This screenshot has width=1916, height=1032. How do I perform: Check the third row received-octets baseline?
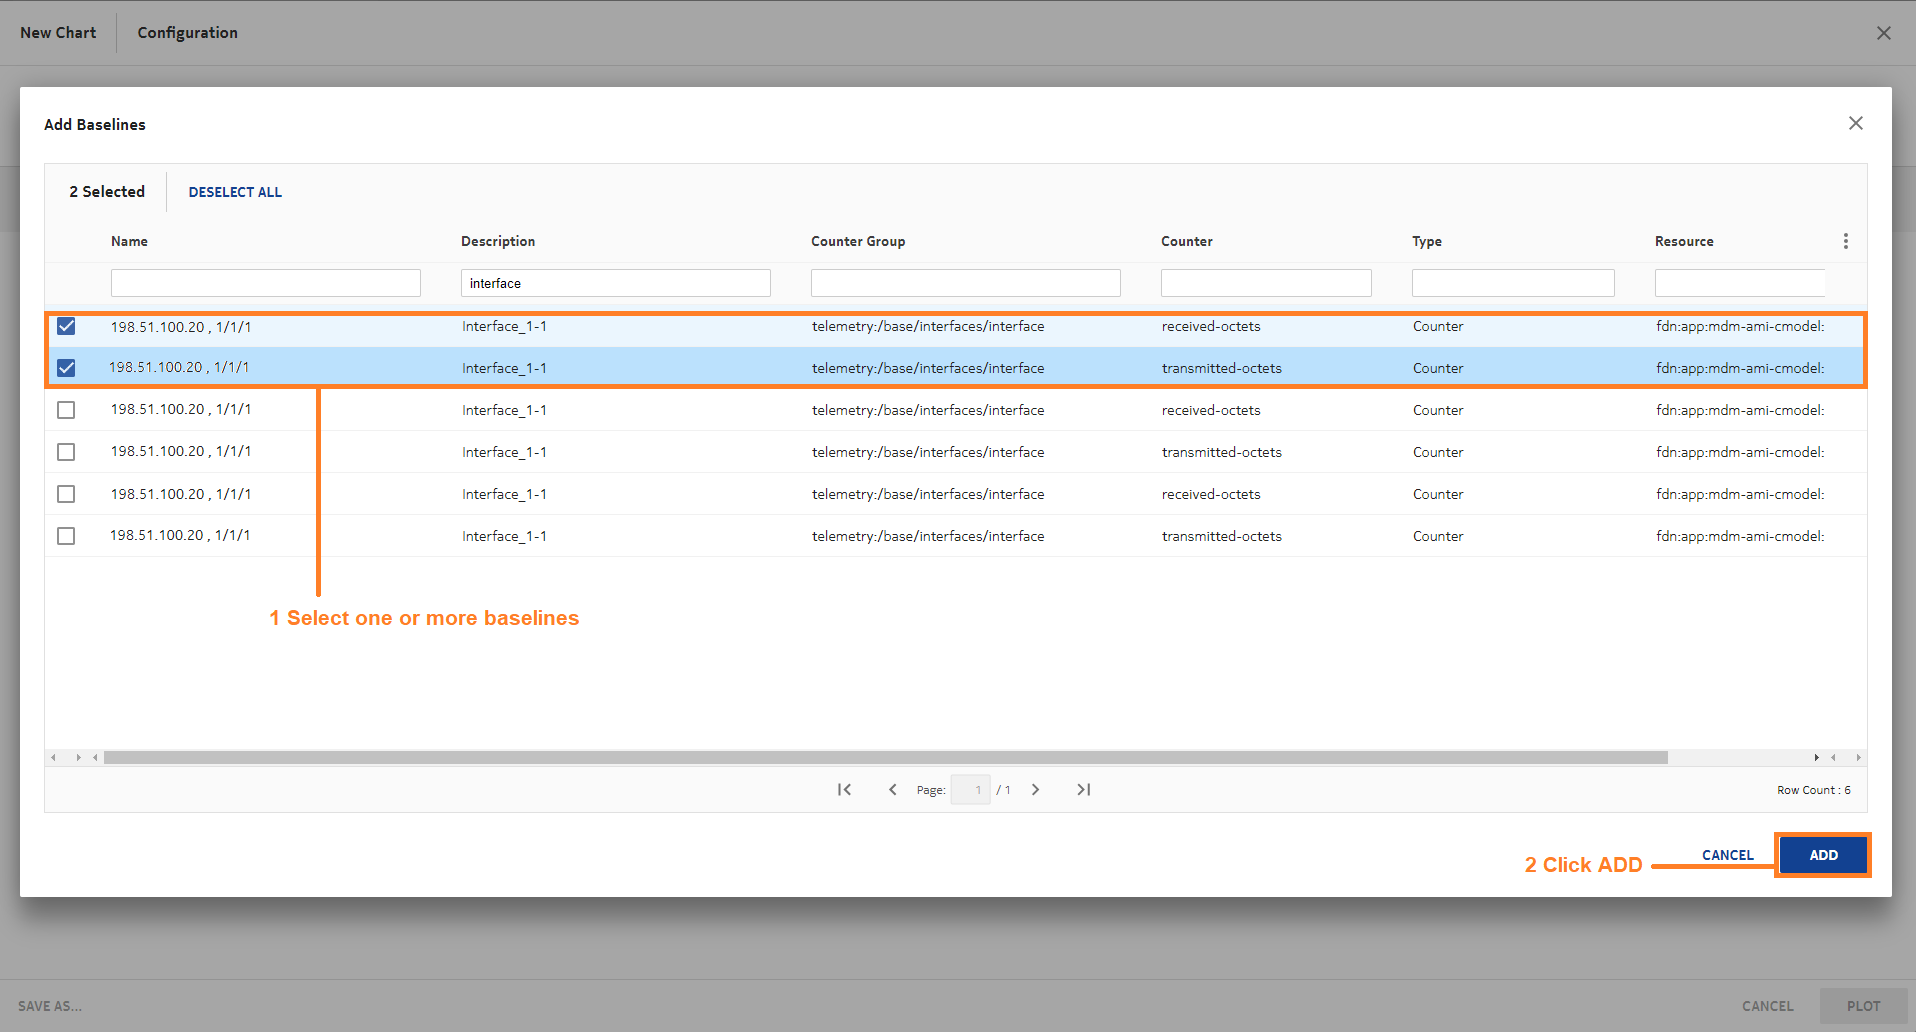pos(66,410)
